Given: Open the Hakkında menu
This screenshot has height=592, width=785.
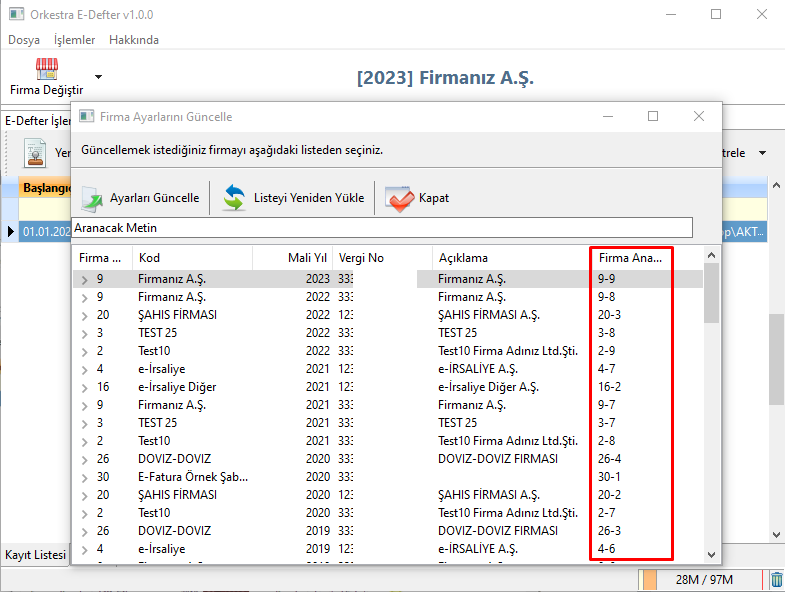Looking at the screenshot, I should click(133, 40).
